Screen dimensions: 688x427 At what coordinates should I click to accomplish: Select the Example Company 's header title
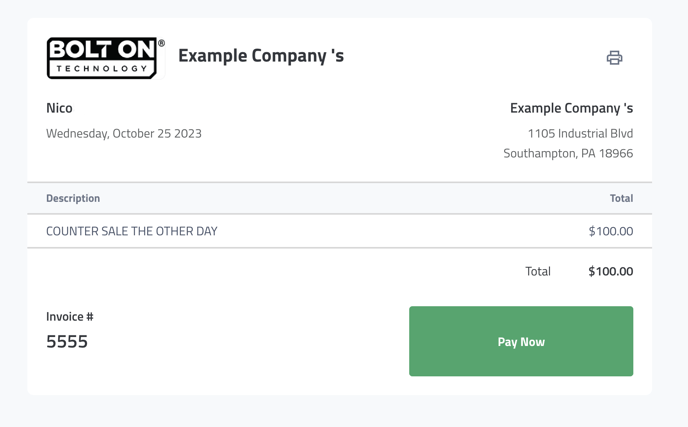261,56
